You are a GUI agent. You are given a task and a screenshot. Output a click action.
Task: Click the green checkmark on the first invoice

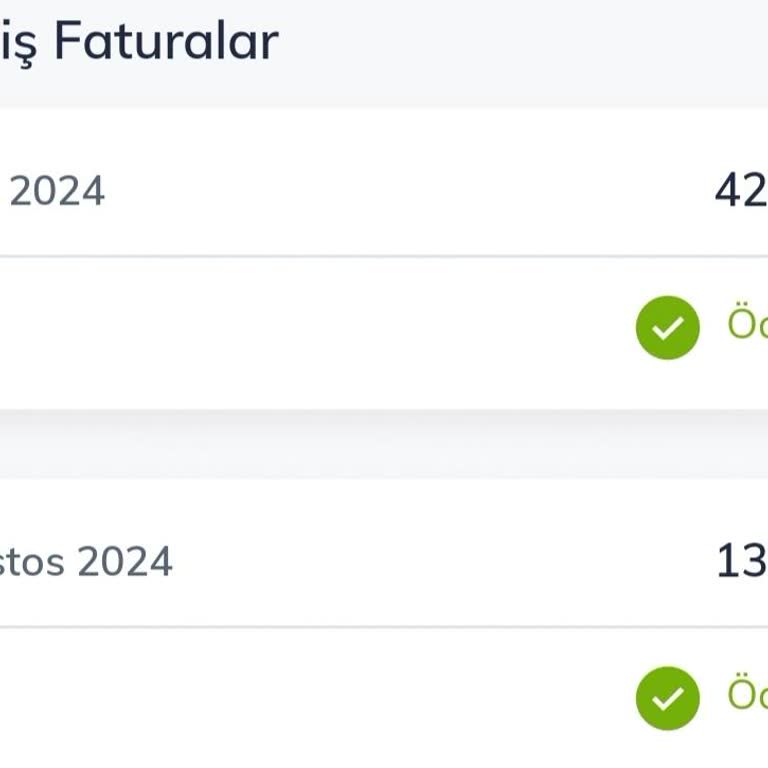tap(667, 327)
